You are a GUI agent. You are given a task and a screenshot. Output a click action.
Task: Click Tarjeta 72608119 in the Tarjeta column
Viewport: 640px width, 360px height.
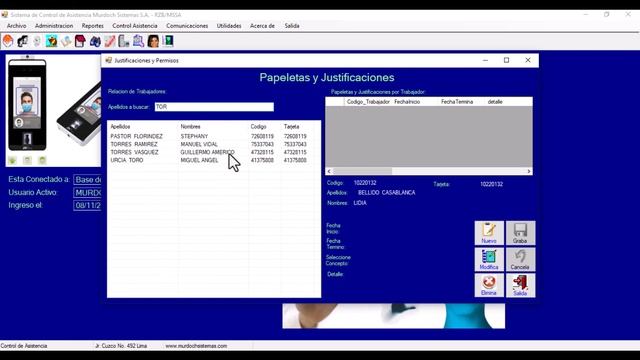tap(295, 136)
